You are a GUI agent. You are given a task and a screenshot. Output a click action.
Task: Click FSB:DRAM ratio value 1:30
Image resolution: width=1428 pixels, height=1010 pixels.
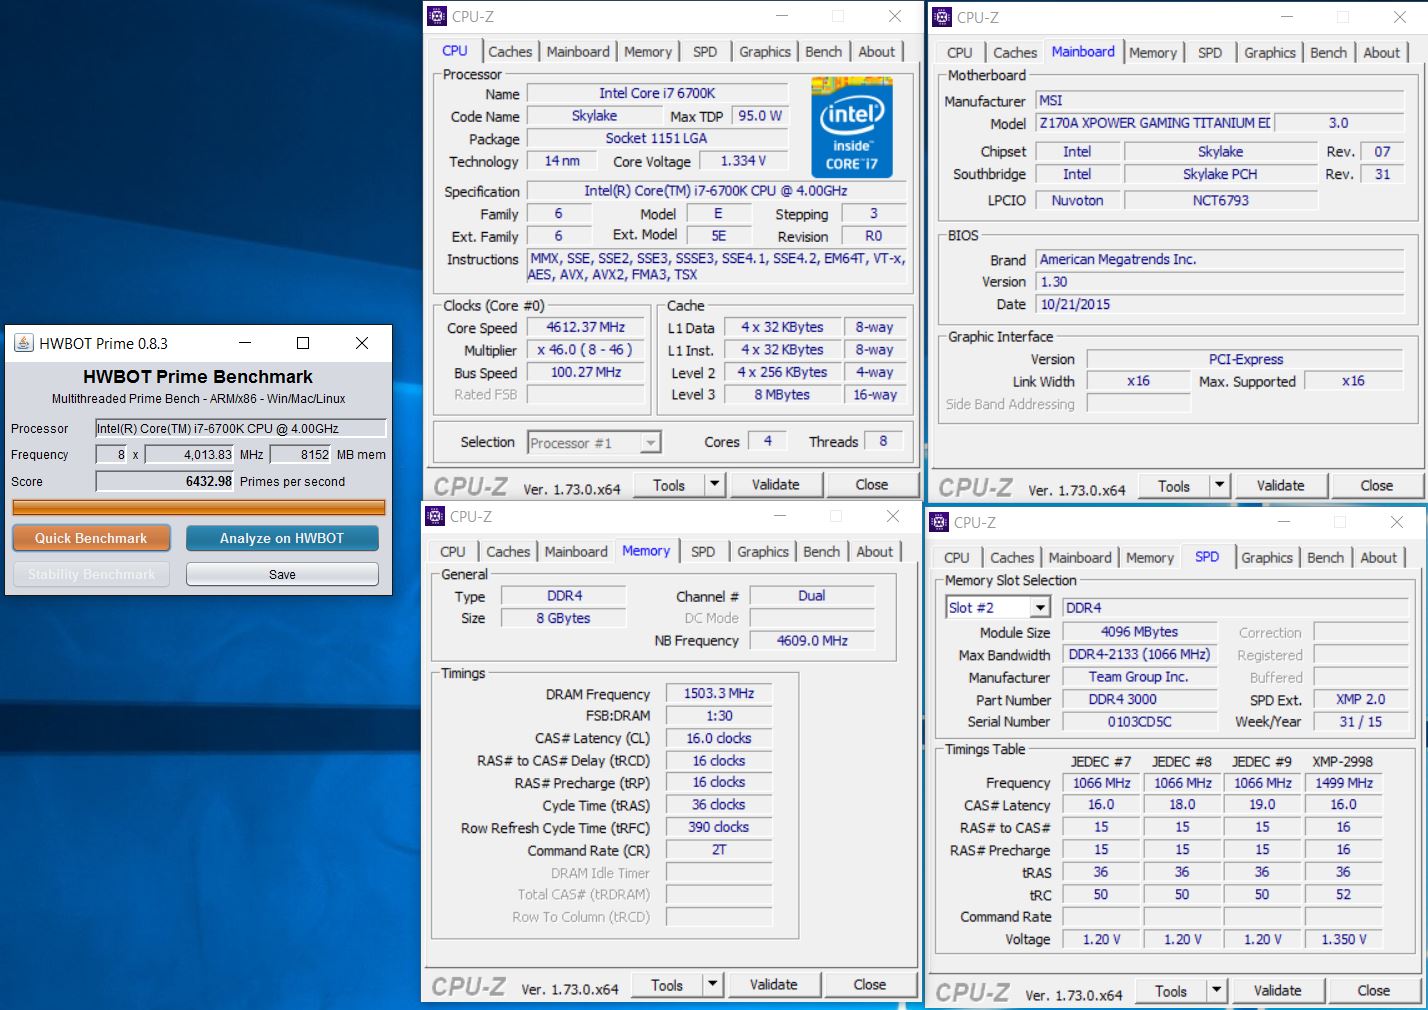(x=719, y=716)
